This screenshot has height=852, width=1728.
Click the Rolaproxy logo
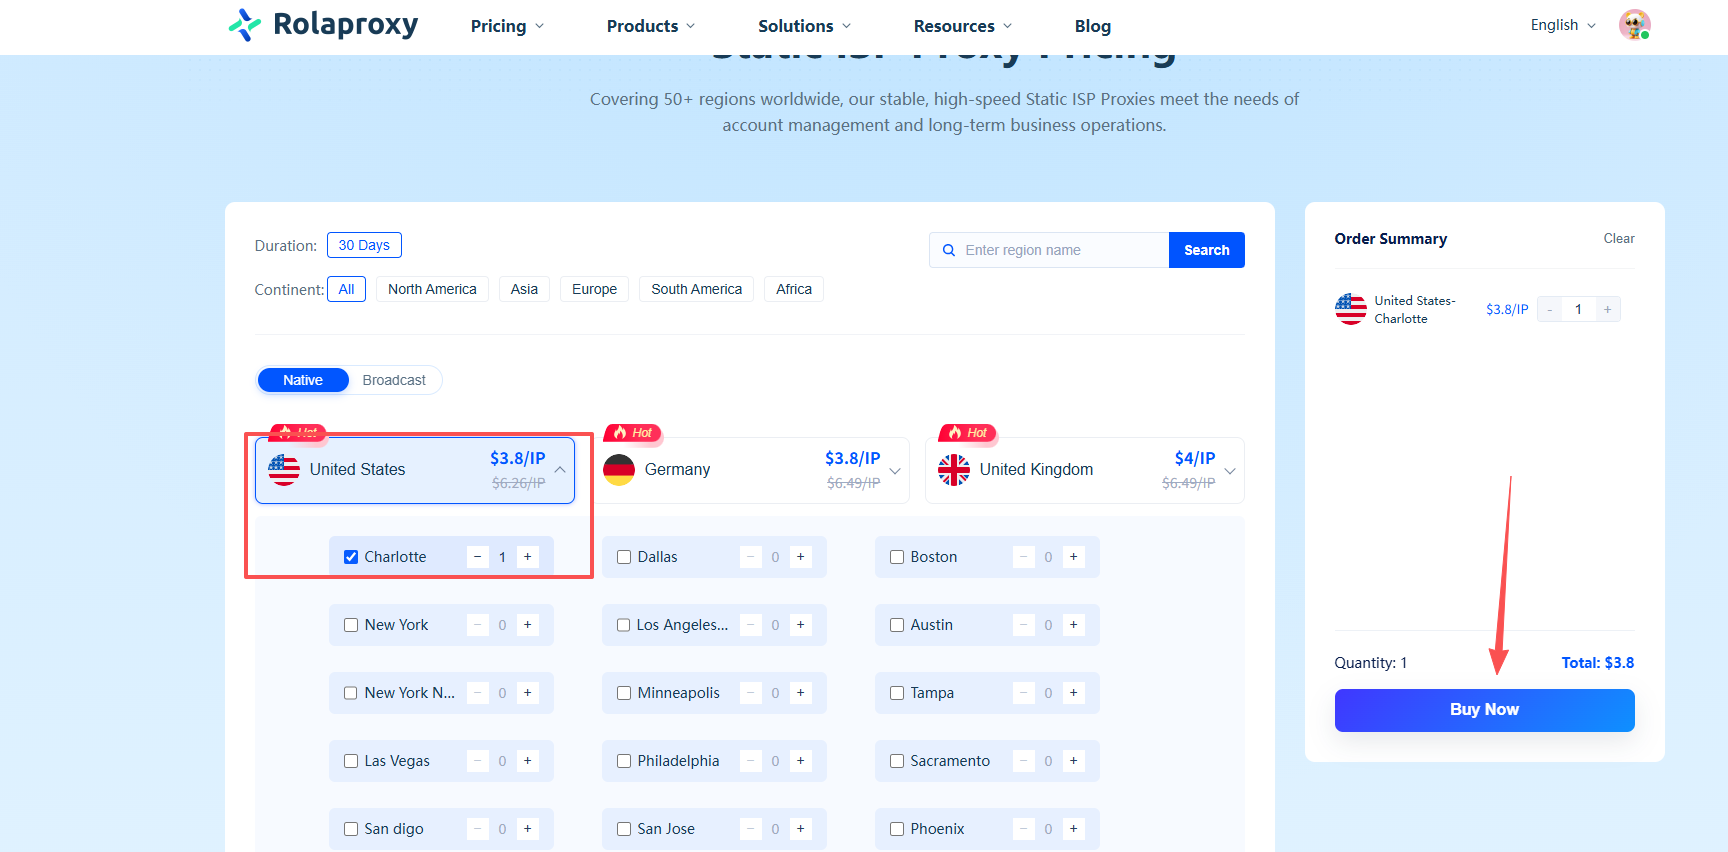tap(323, 24)
